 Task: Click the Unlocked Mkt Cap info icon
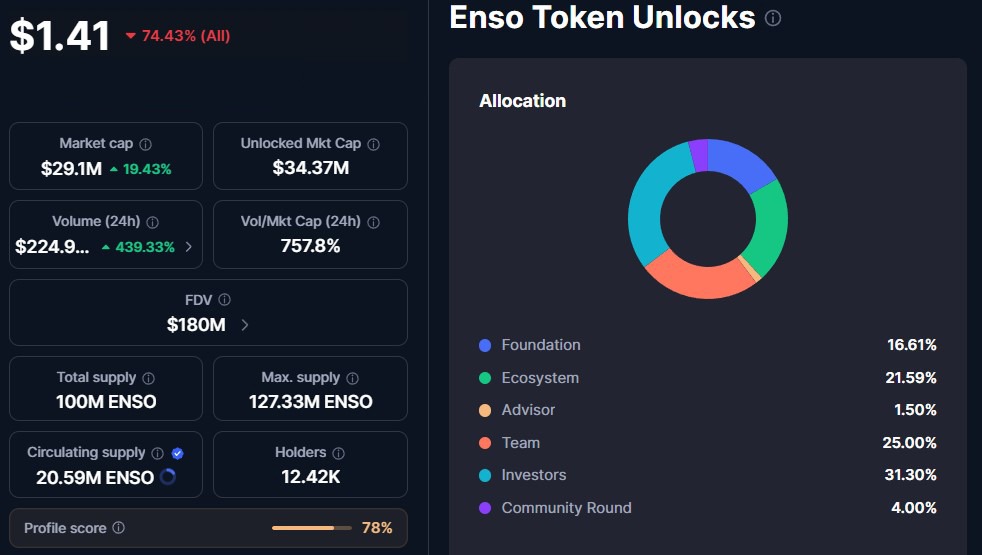point(374,144)
